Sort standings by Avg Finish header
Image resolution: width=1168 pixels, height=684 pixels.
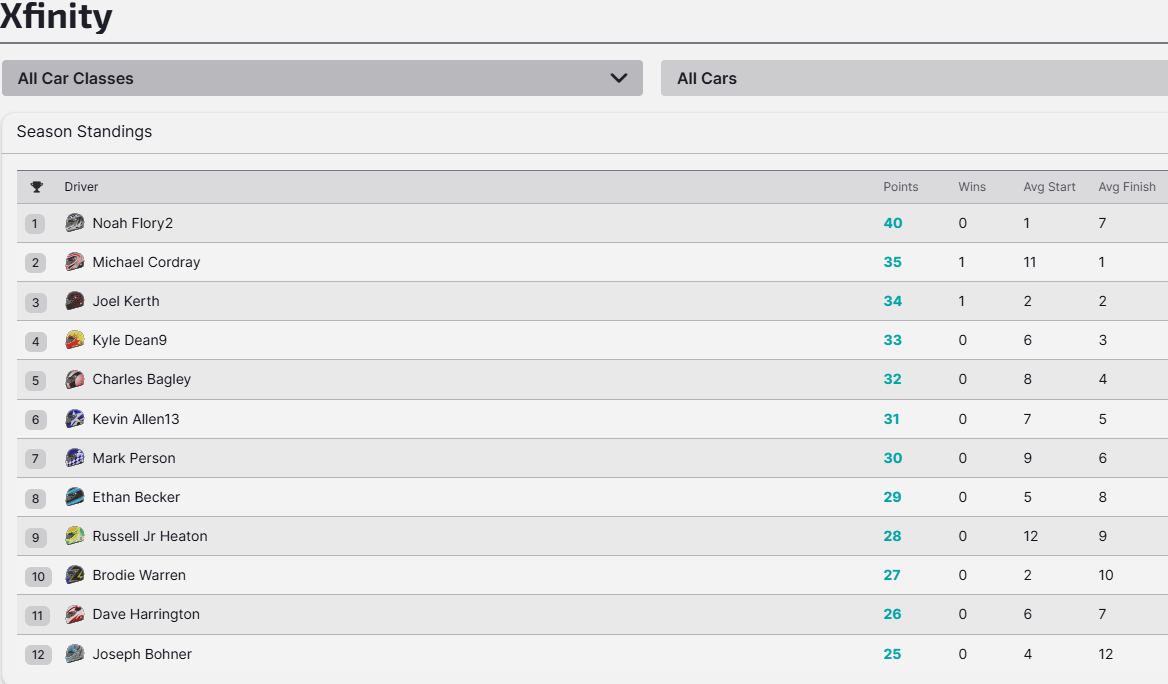(x=1126, y=187)
